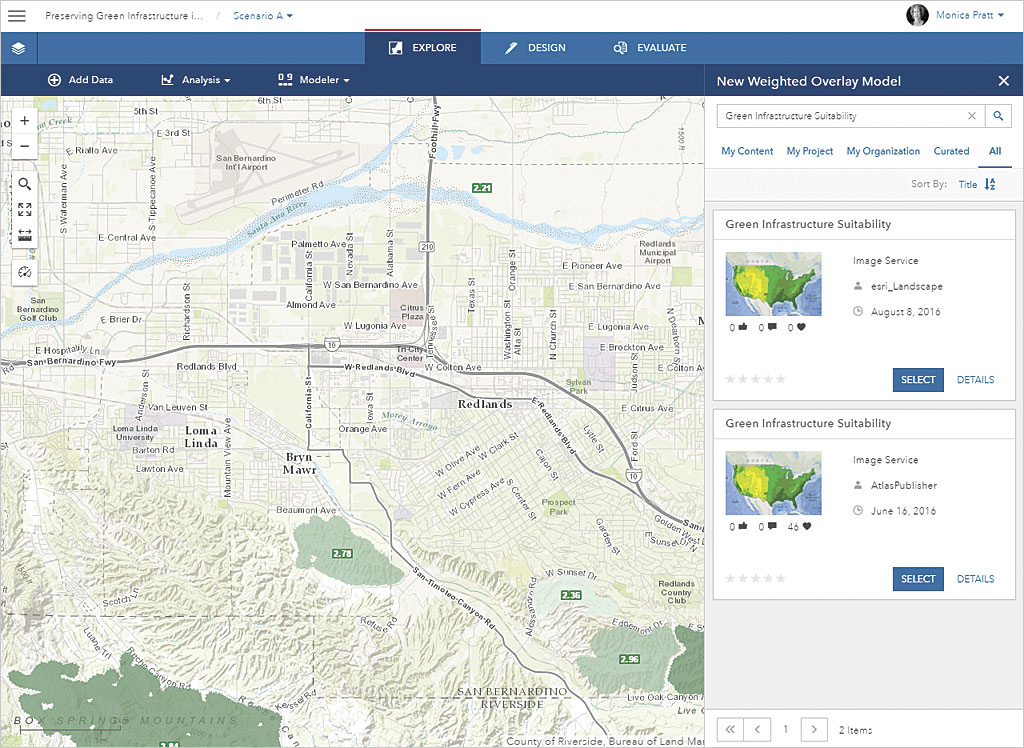Click the 2.96 labeled green area on map
The height and width of the screenshot is (748, 1024).
point(630,659)
